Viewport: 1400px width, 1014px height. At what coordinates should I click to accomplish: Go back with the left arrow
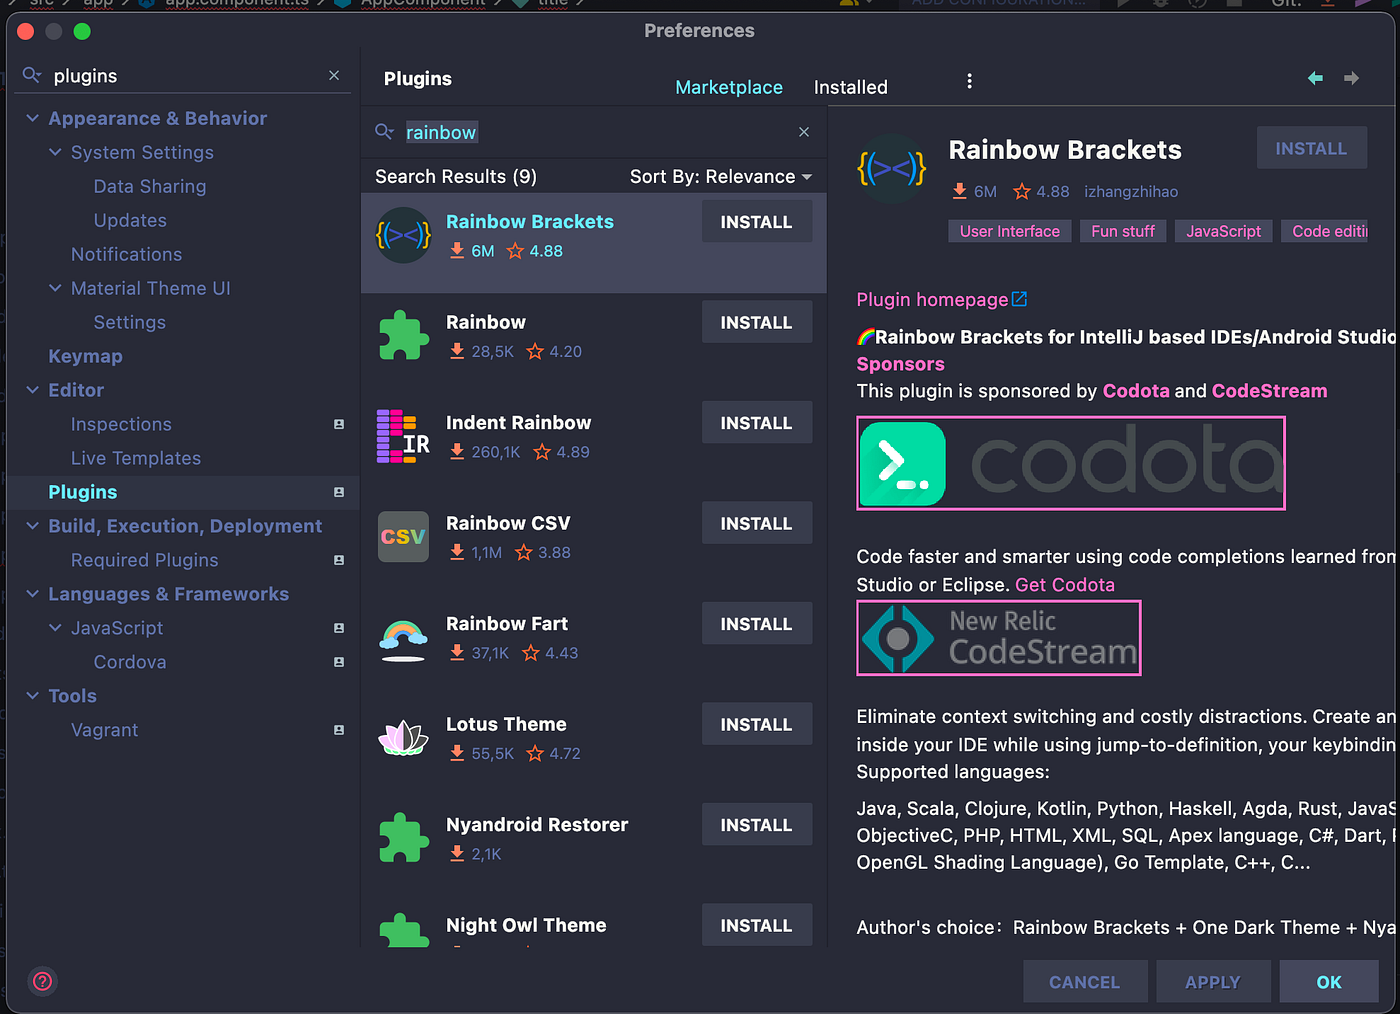pyautogui.click(x=1315, y=78)
